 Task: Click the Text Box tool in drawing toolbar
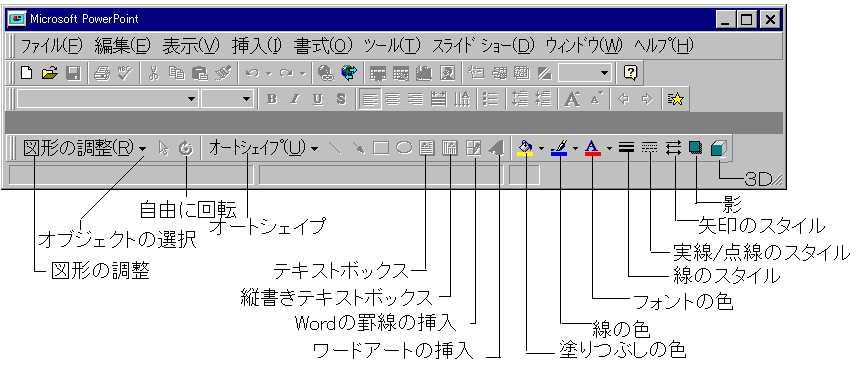coord(427,148)
